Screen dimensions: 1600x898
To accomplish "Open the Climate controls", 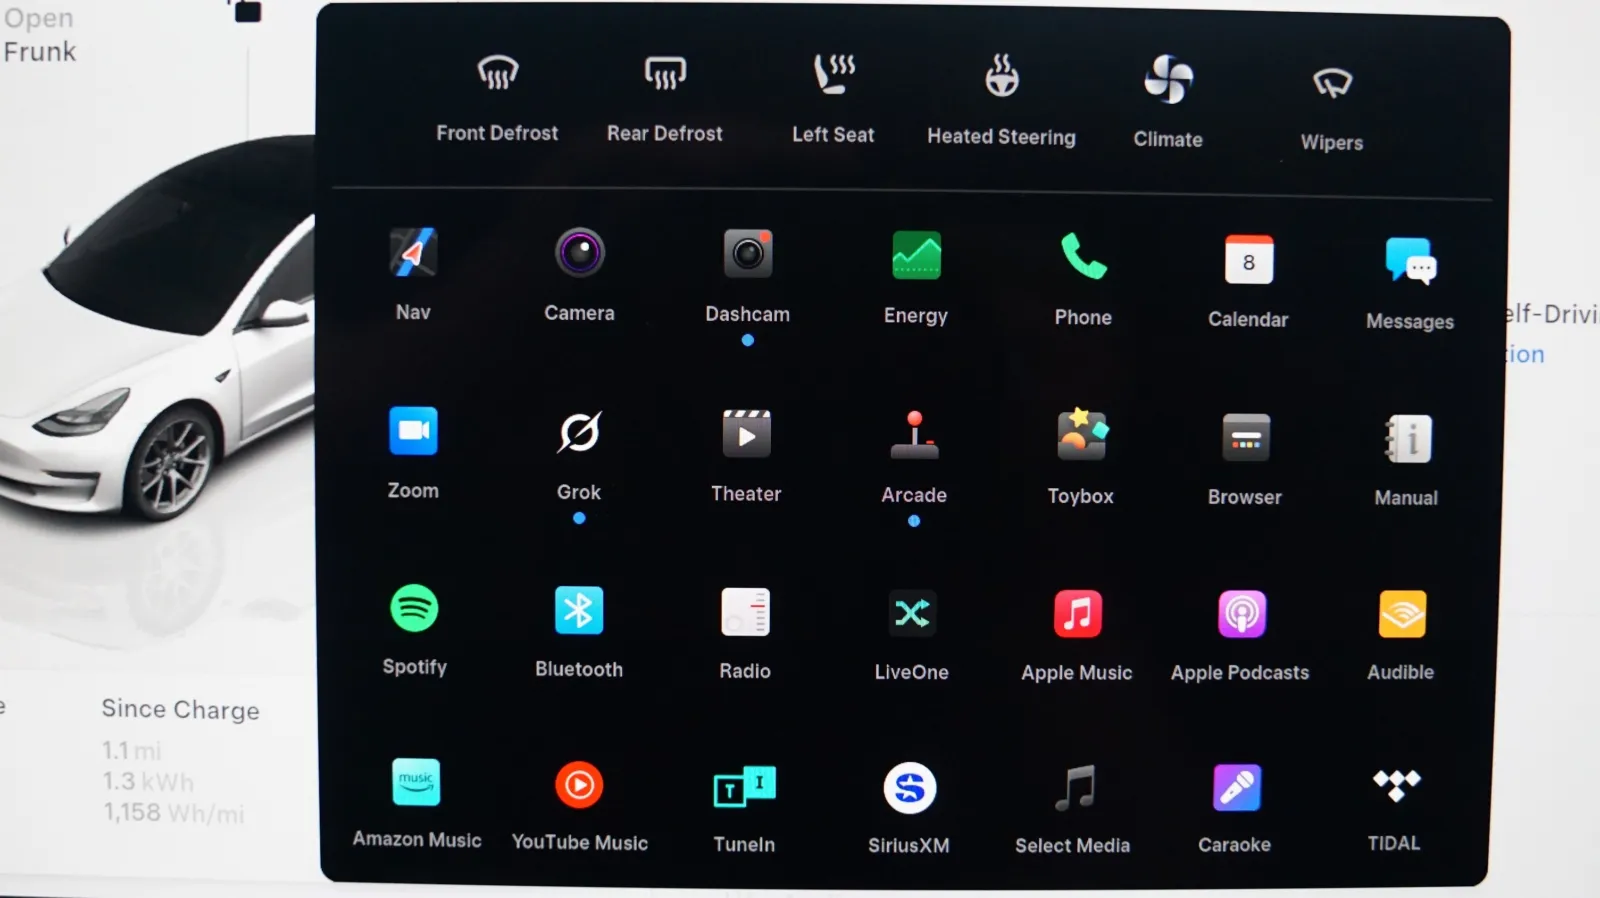I will click(1168, 80).
